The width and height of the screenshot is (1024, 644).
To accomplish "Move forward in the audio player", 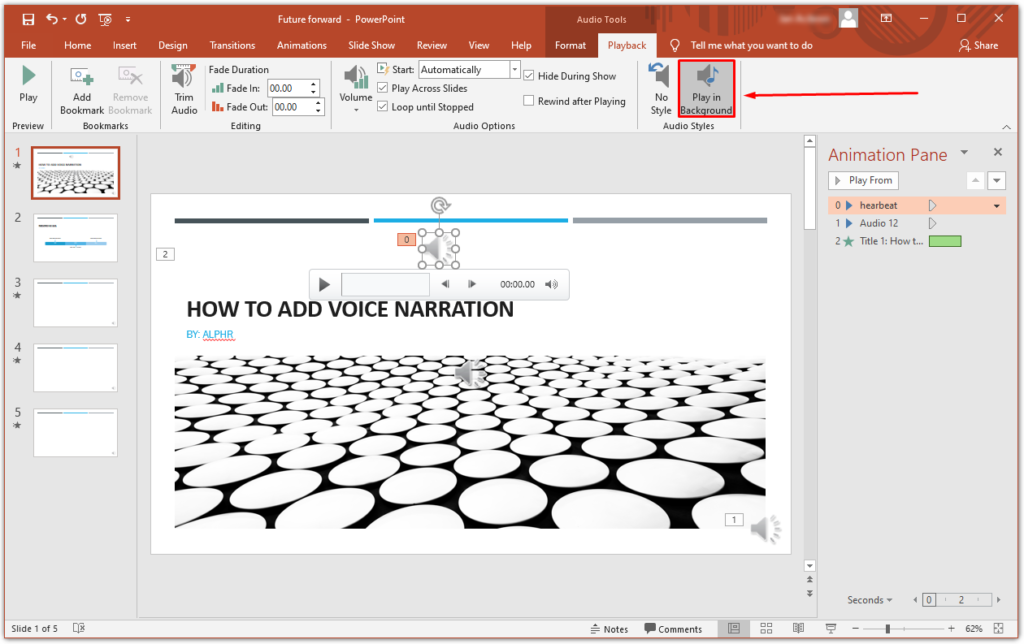I will (472, 284).
